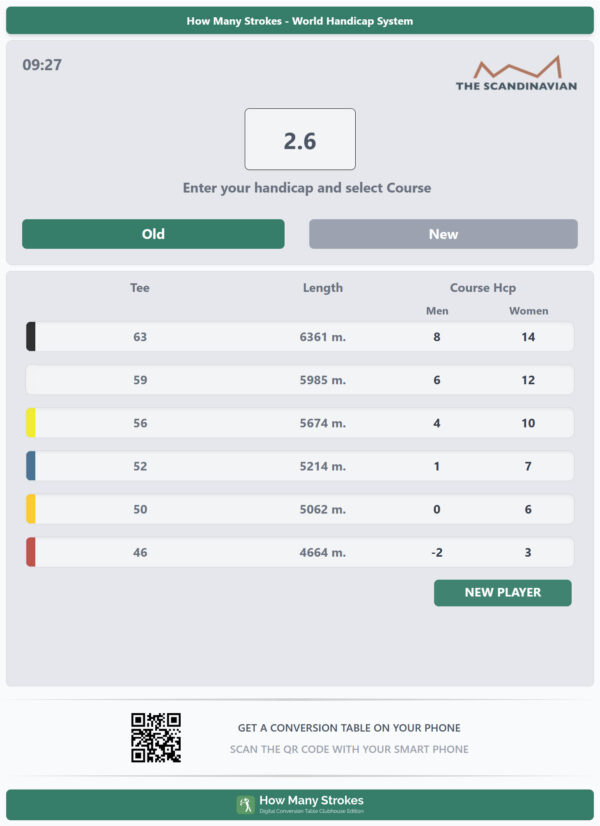This screenshot has height=826, width=600.
Task: Click the black tee color marker
Action: pyautogui.click(x=31, y=337)
